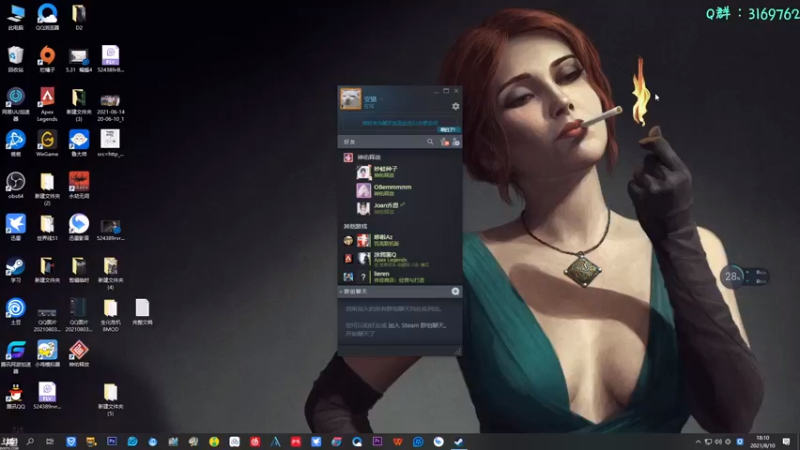Open the status dropdown next to username

381,99
